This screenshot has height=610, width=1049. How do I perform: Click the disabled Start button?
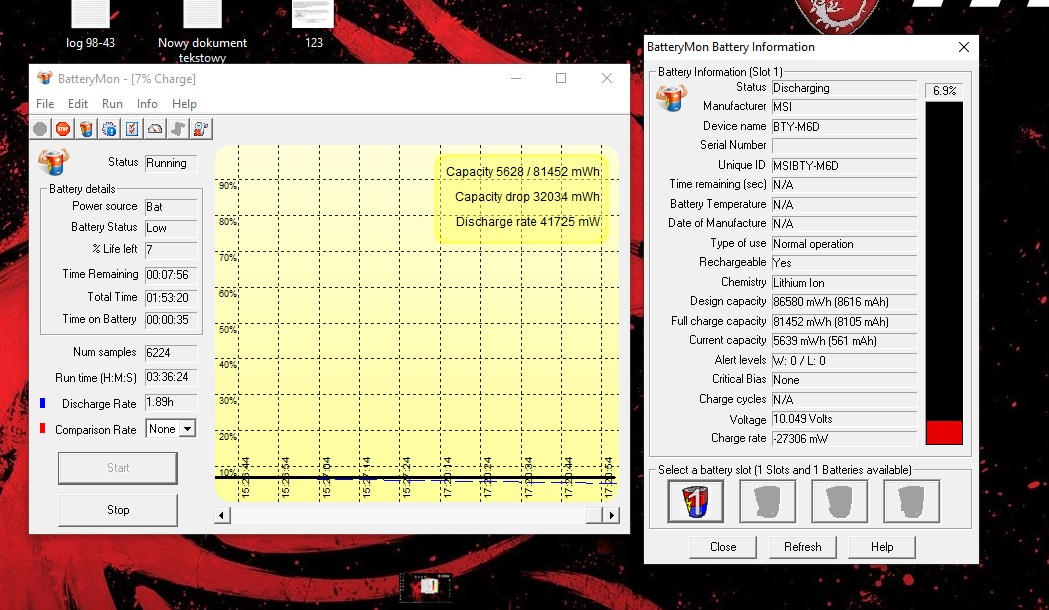coord(118,468)
